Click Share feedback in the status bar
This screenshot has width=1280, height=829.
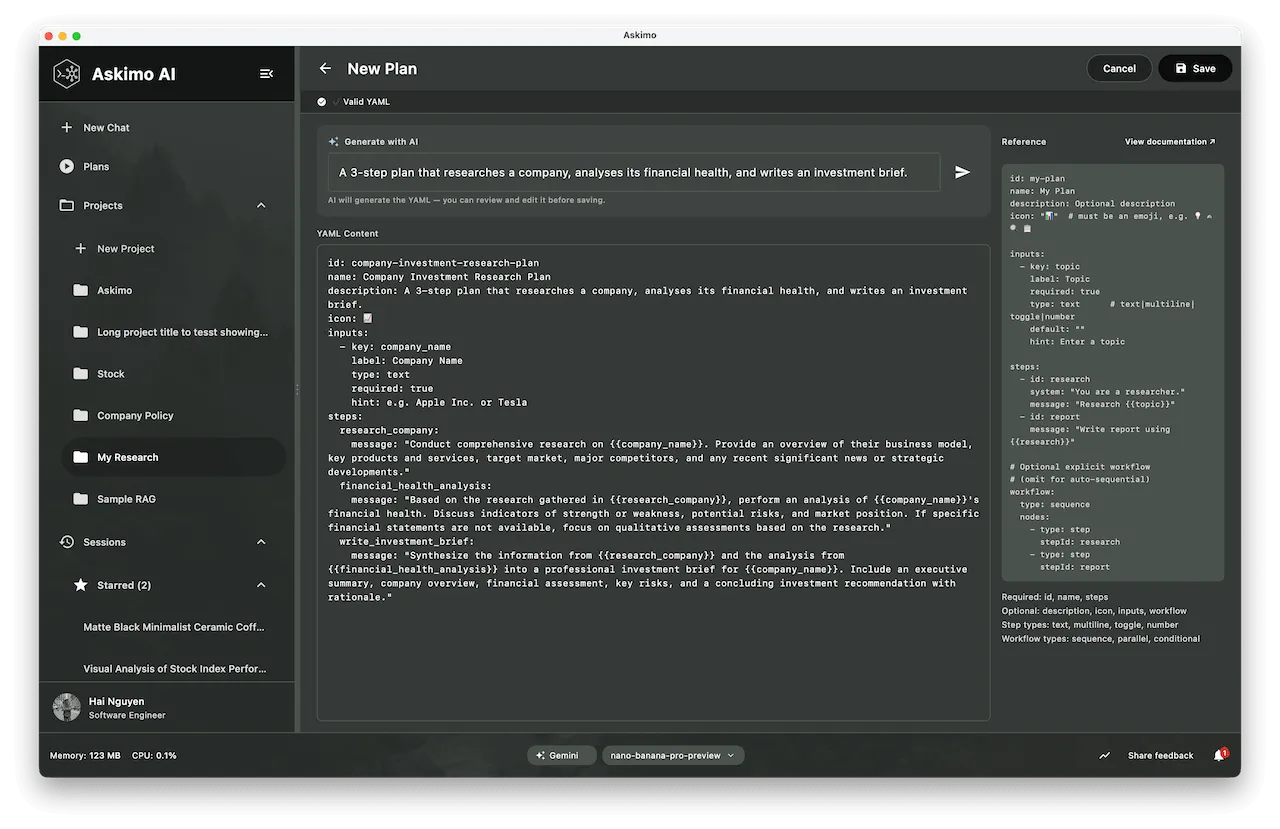click(1160, 756)
